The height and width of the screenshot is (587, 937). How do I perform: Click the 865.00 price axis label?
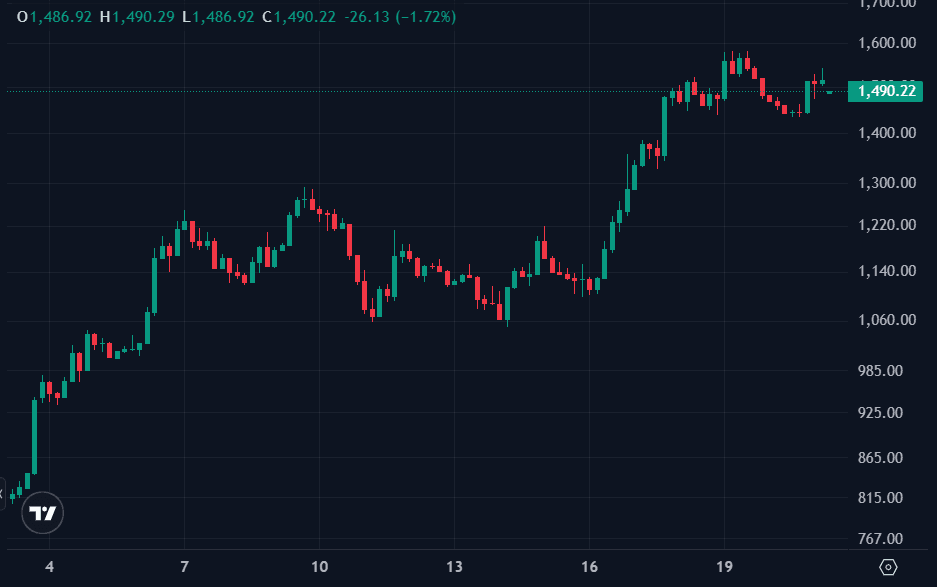pyautogui.click(x=880, y=458)
